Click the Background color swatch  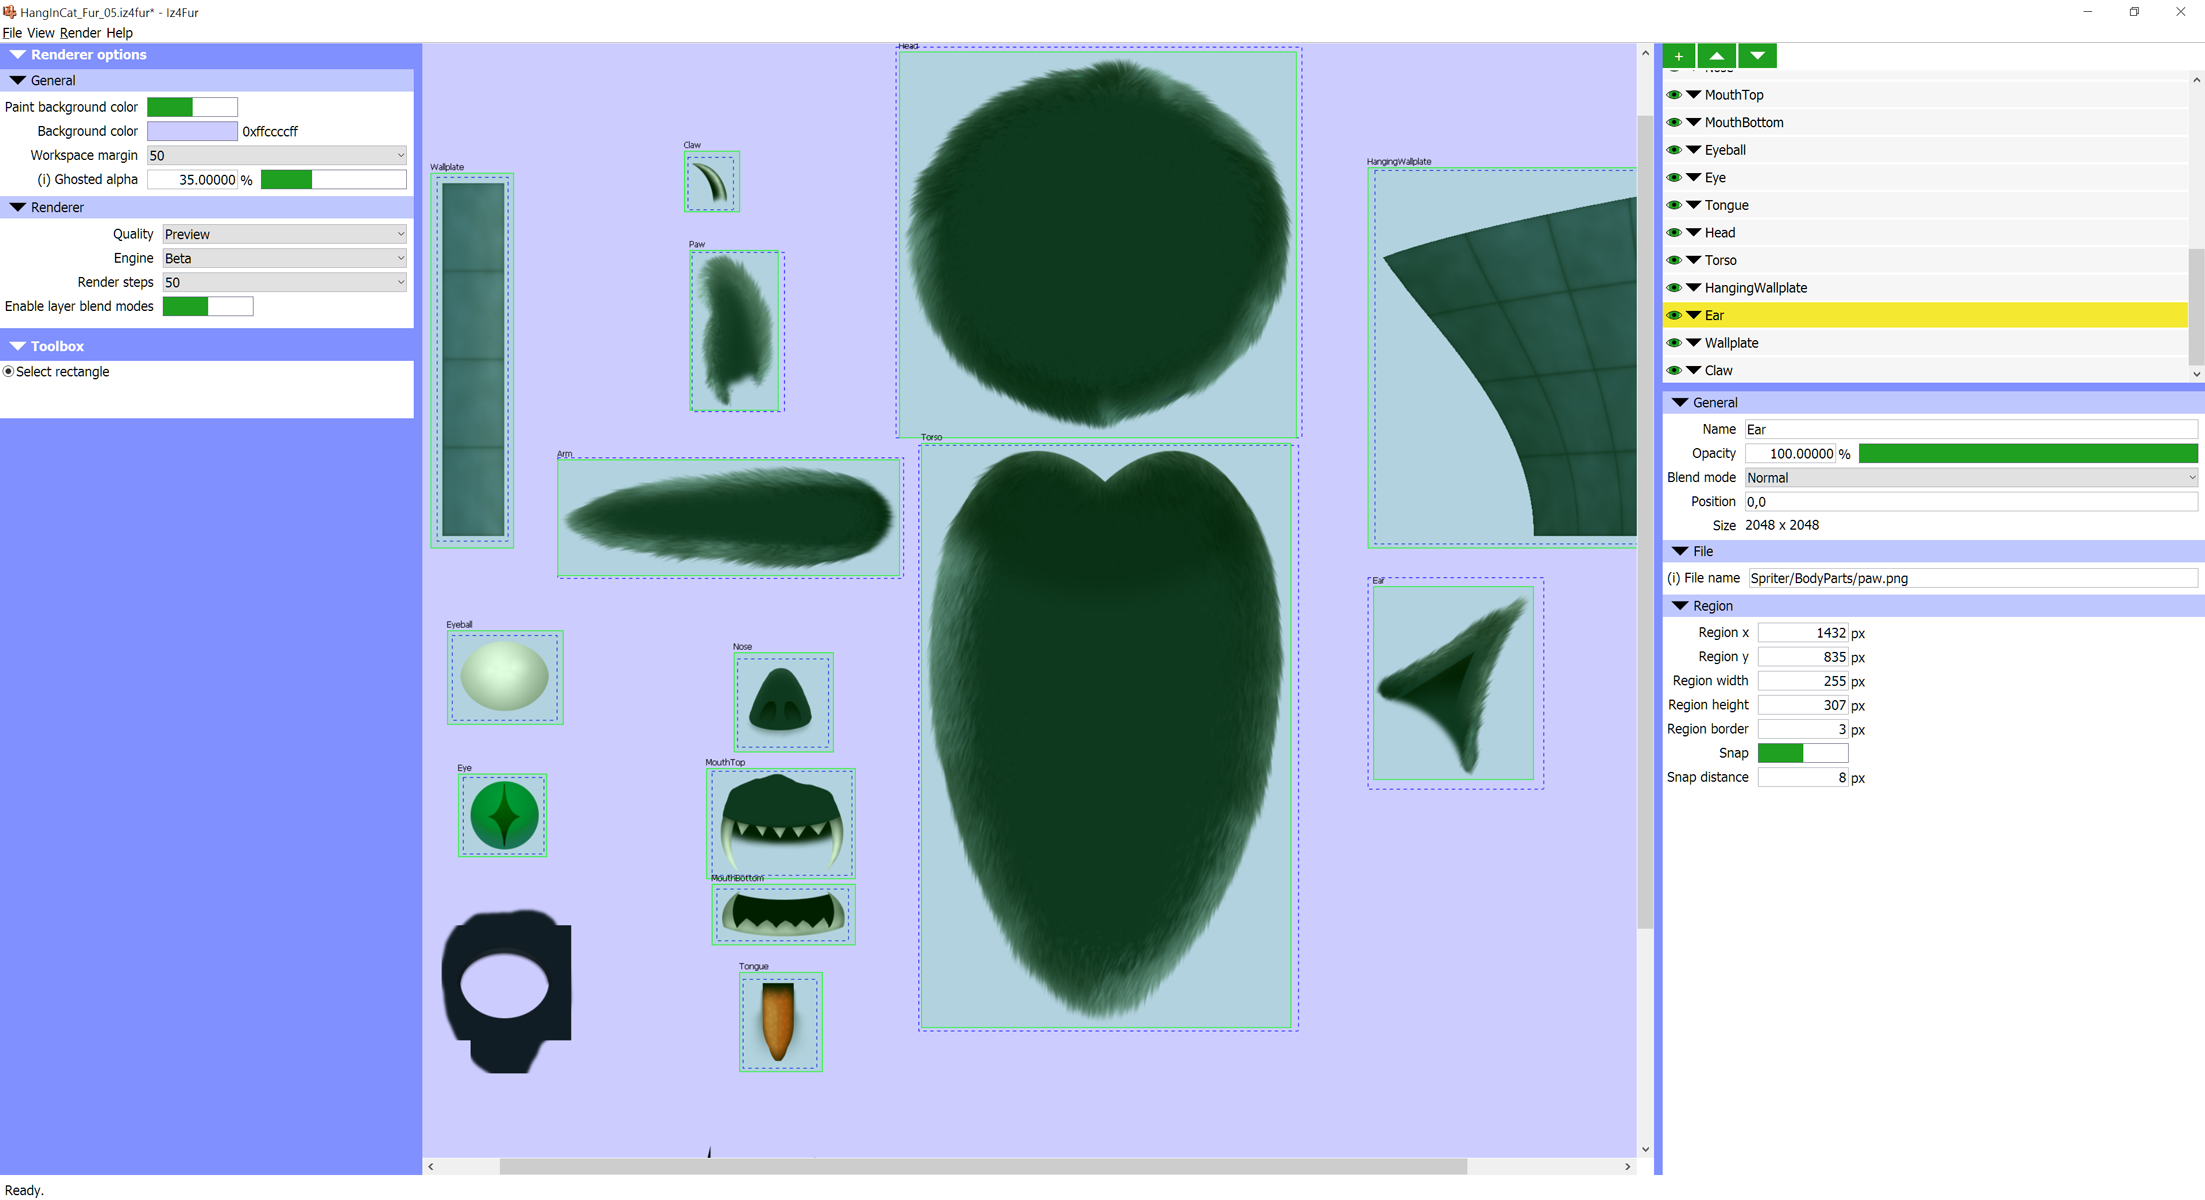coord(192,131)
